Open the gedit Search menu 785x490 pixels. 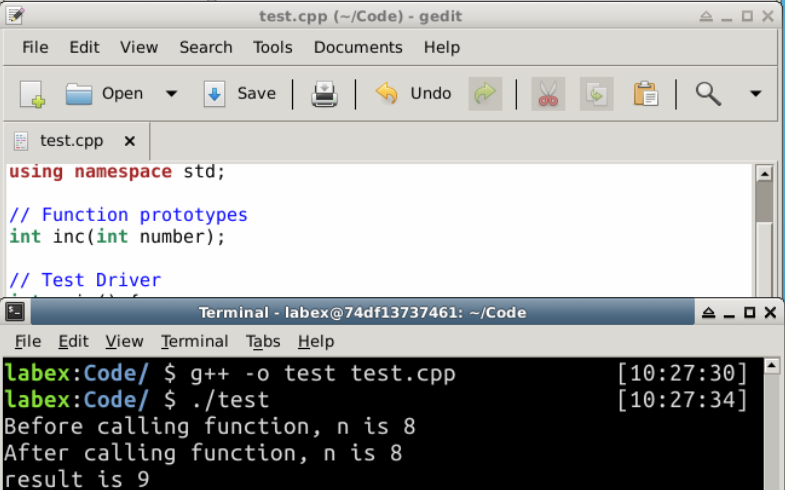click(x=206, y=47)
